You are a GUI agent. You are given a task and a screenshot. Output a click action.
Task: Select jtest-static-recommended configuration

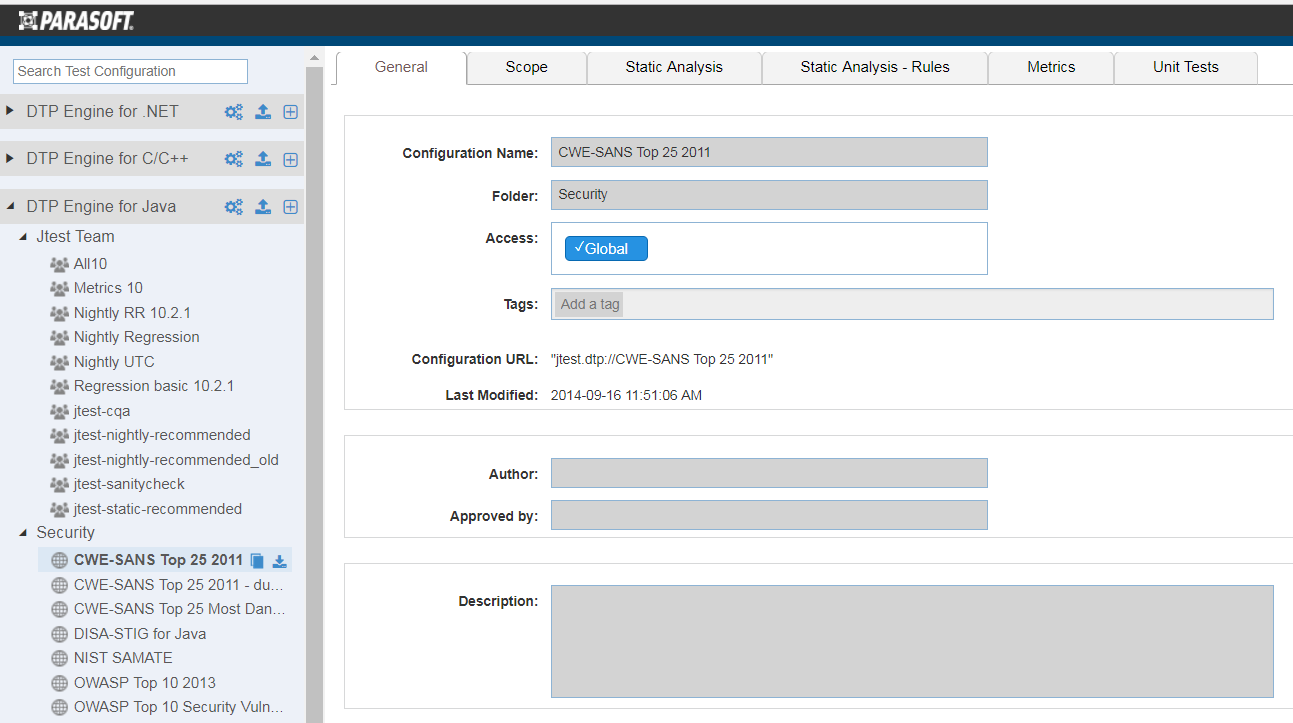(x=158, y=509)
